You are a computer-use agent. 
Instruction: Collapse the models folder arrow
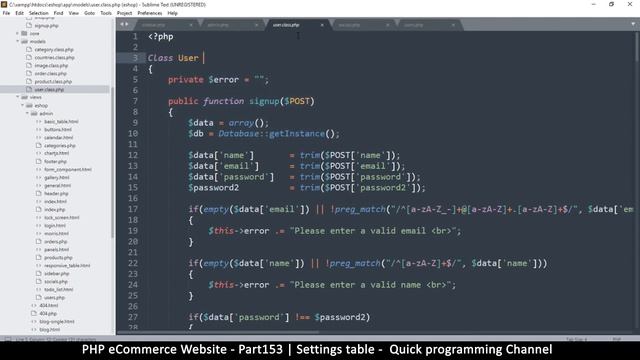point(18,41)
